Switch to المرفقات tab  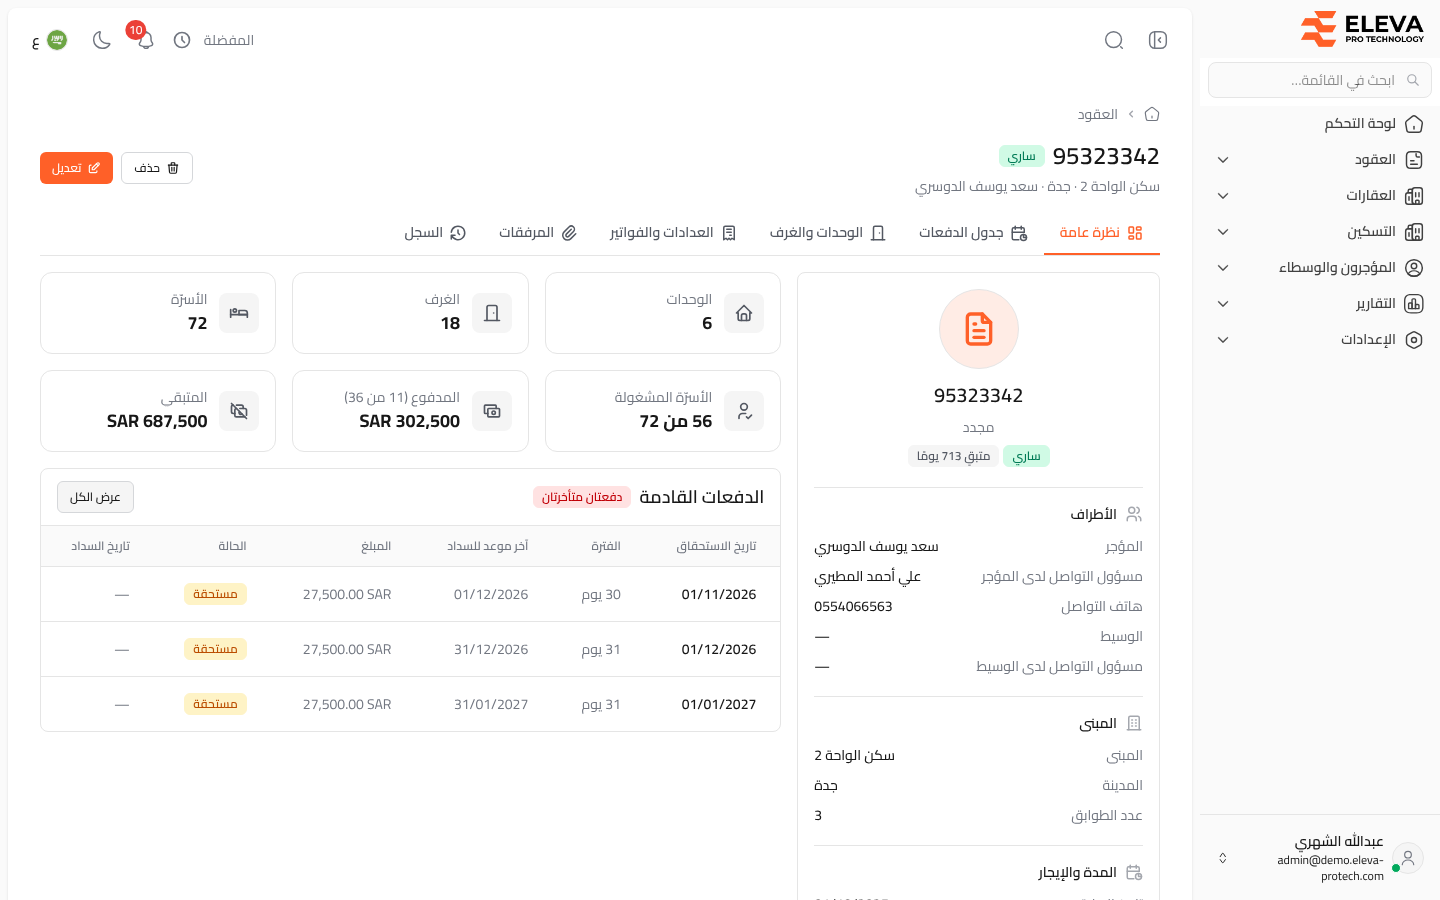538,232
